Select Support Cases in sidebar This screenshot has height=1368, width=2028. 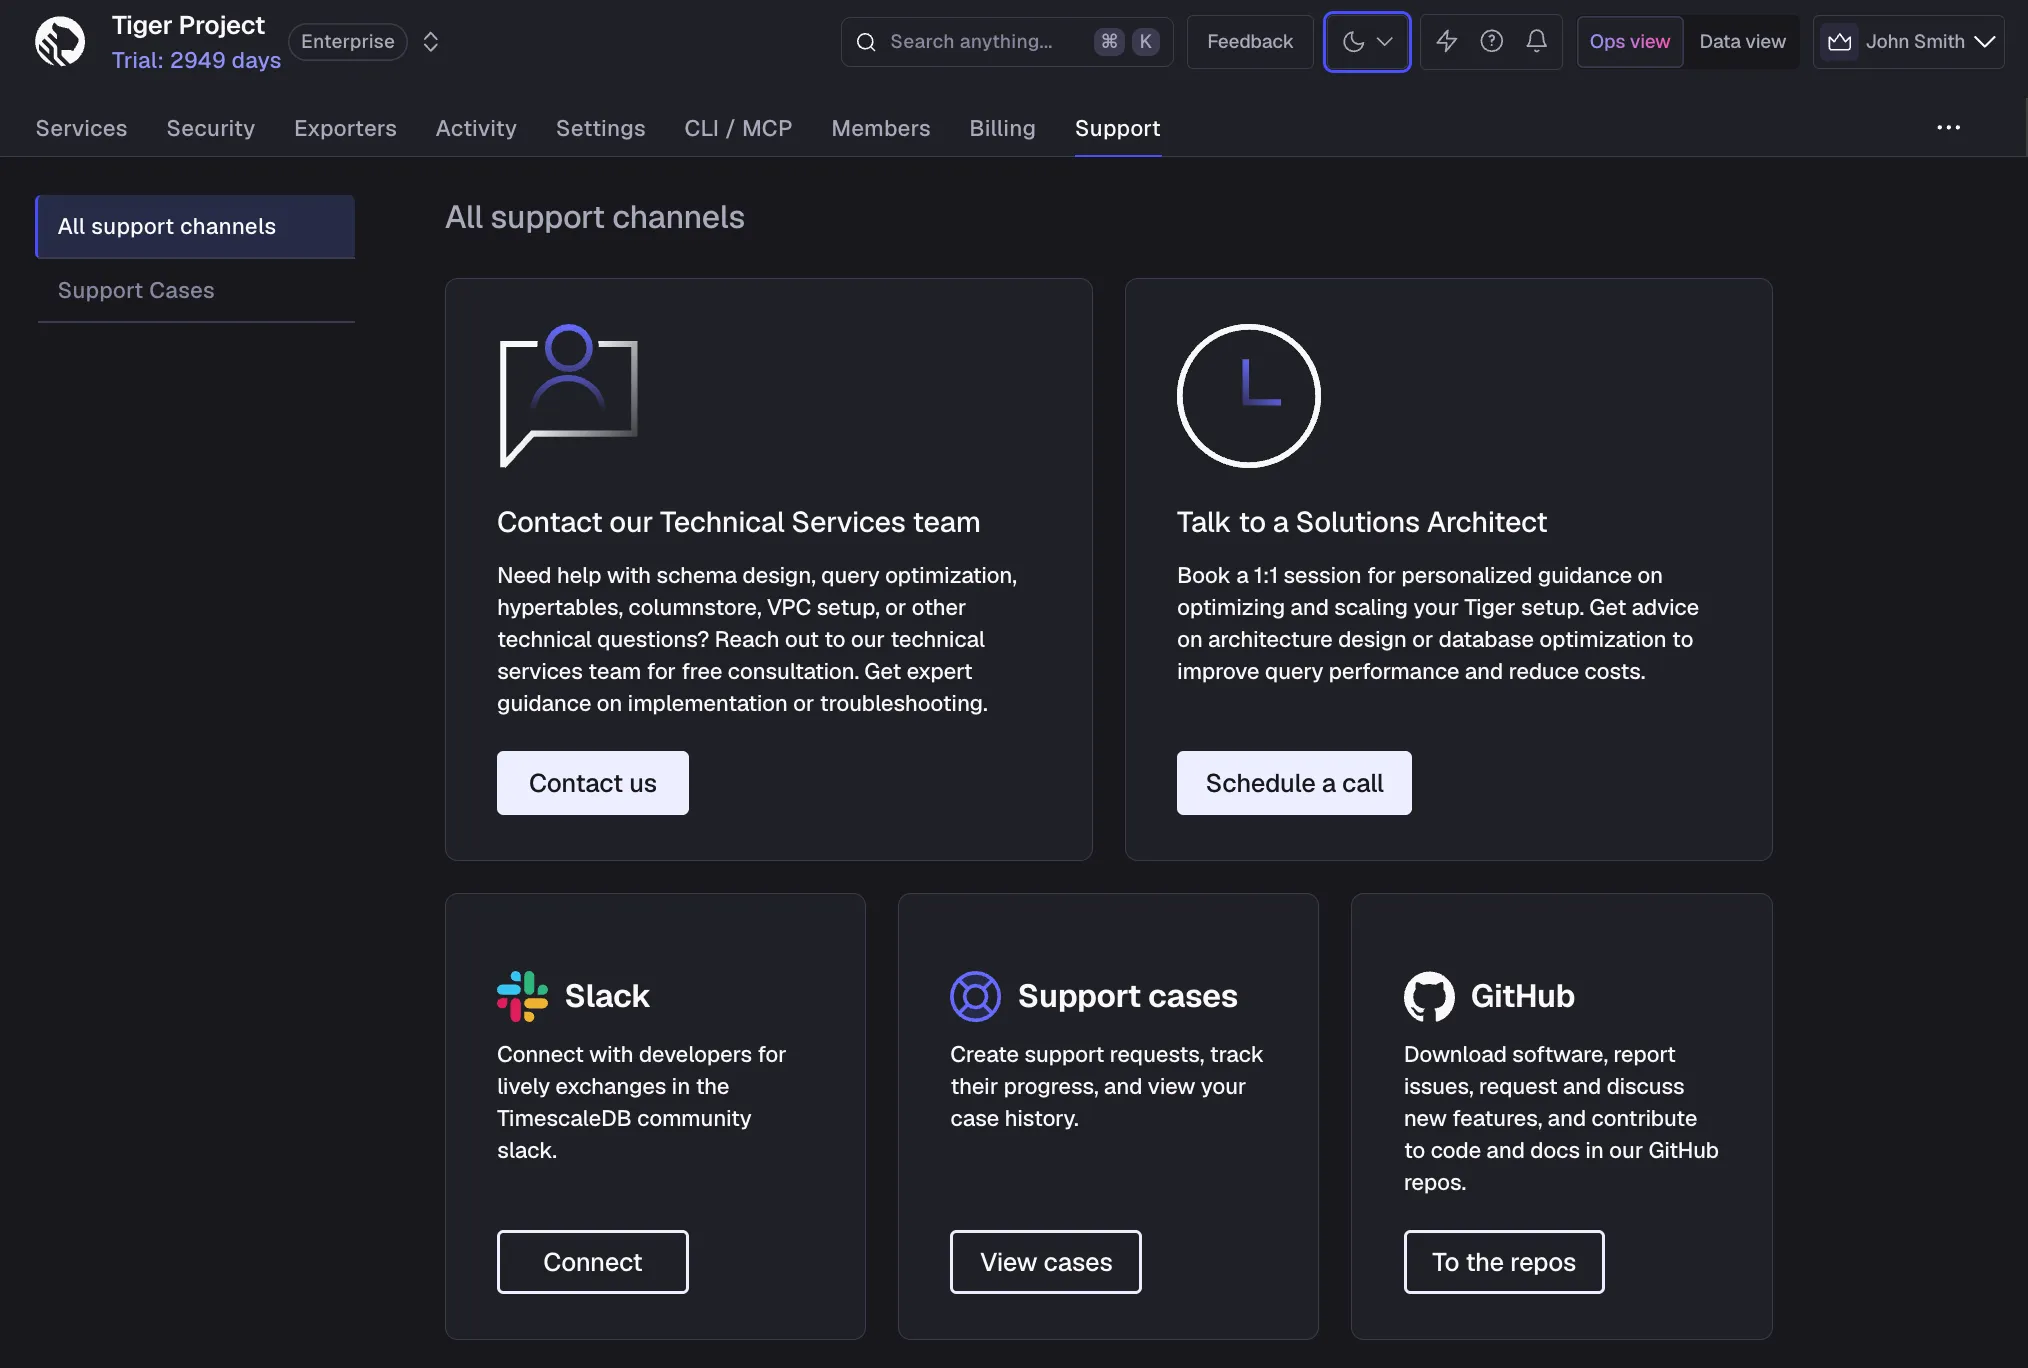coord(196,291)
